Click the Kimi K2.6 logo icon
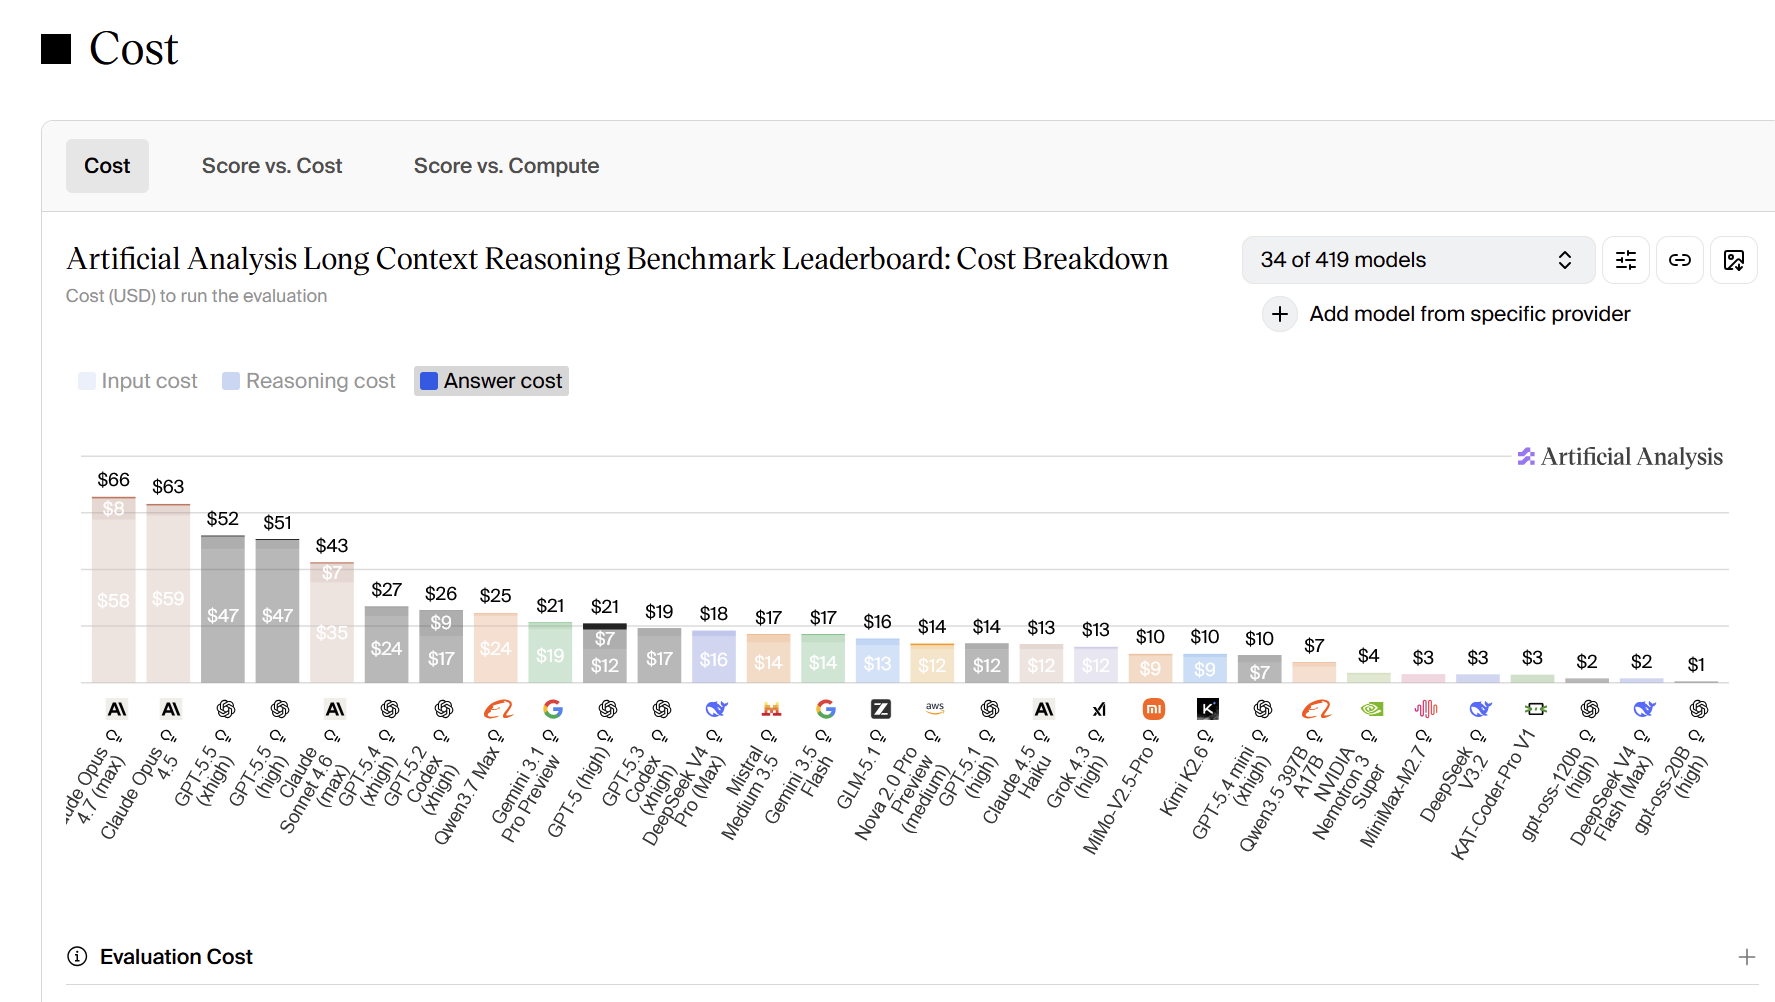 click(1208, 709)
